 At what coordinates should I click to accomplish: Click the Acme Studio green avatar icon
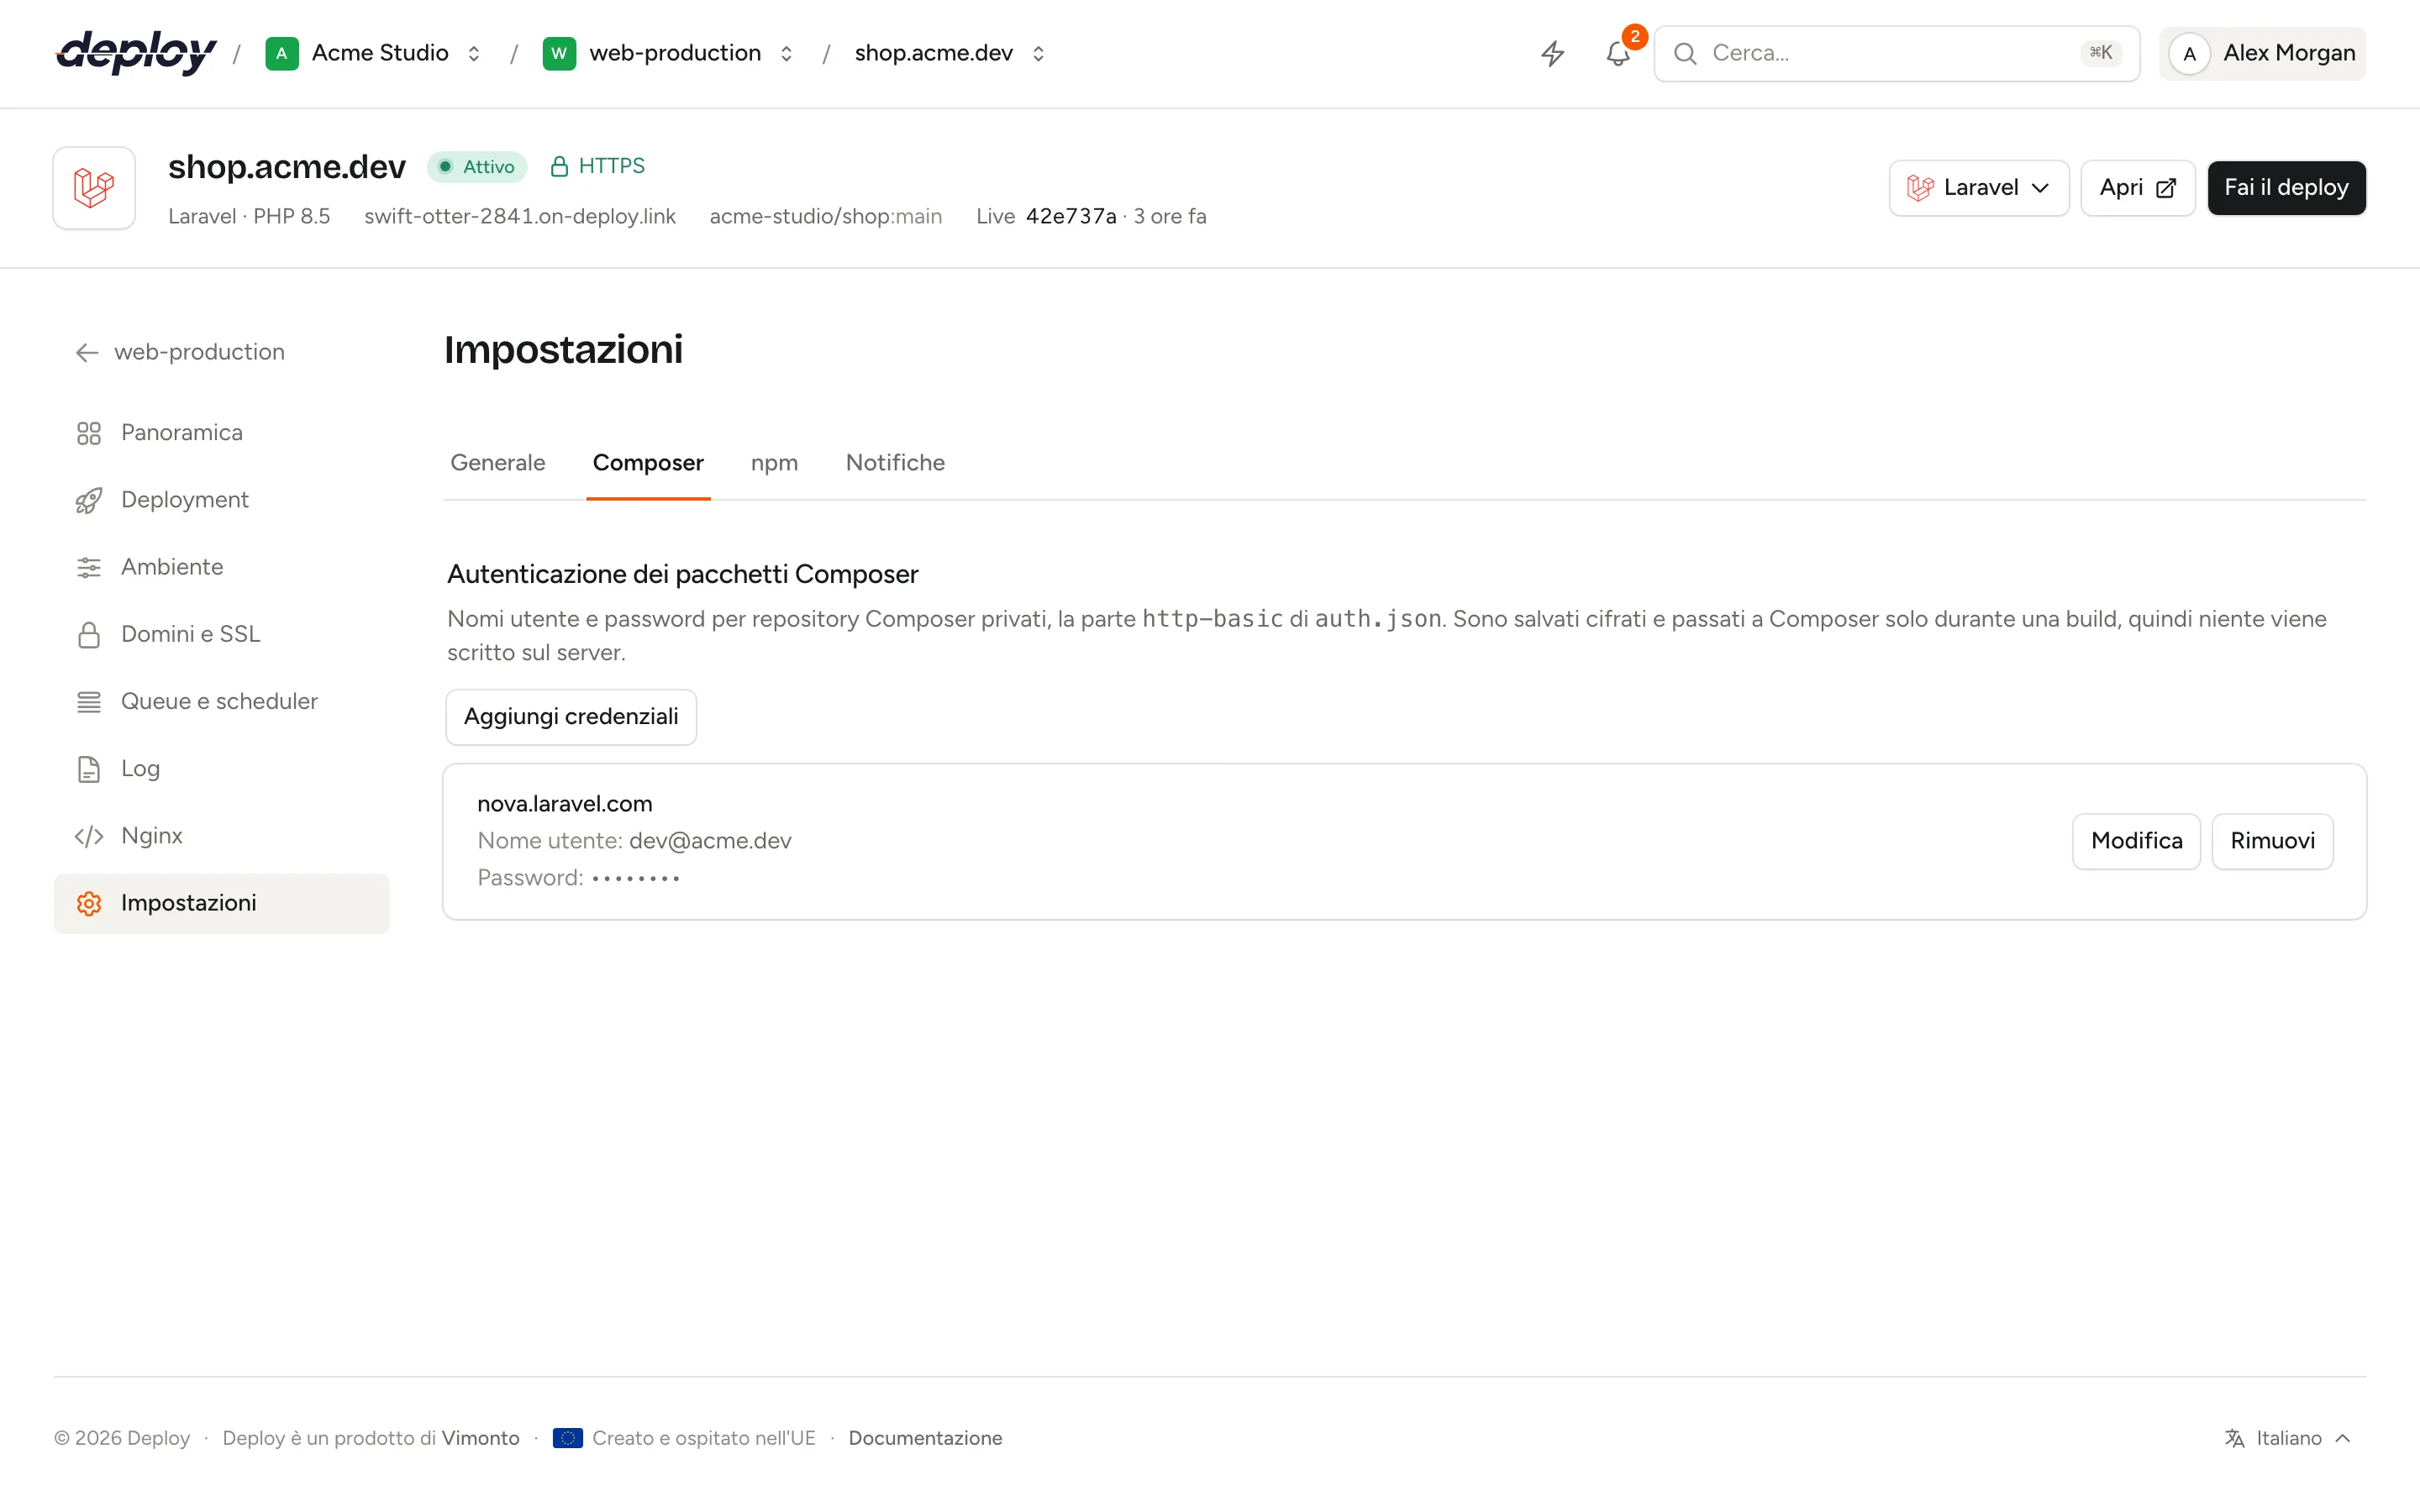click(x=282, y=53)
